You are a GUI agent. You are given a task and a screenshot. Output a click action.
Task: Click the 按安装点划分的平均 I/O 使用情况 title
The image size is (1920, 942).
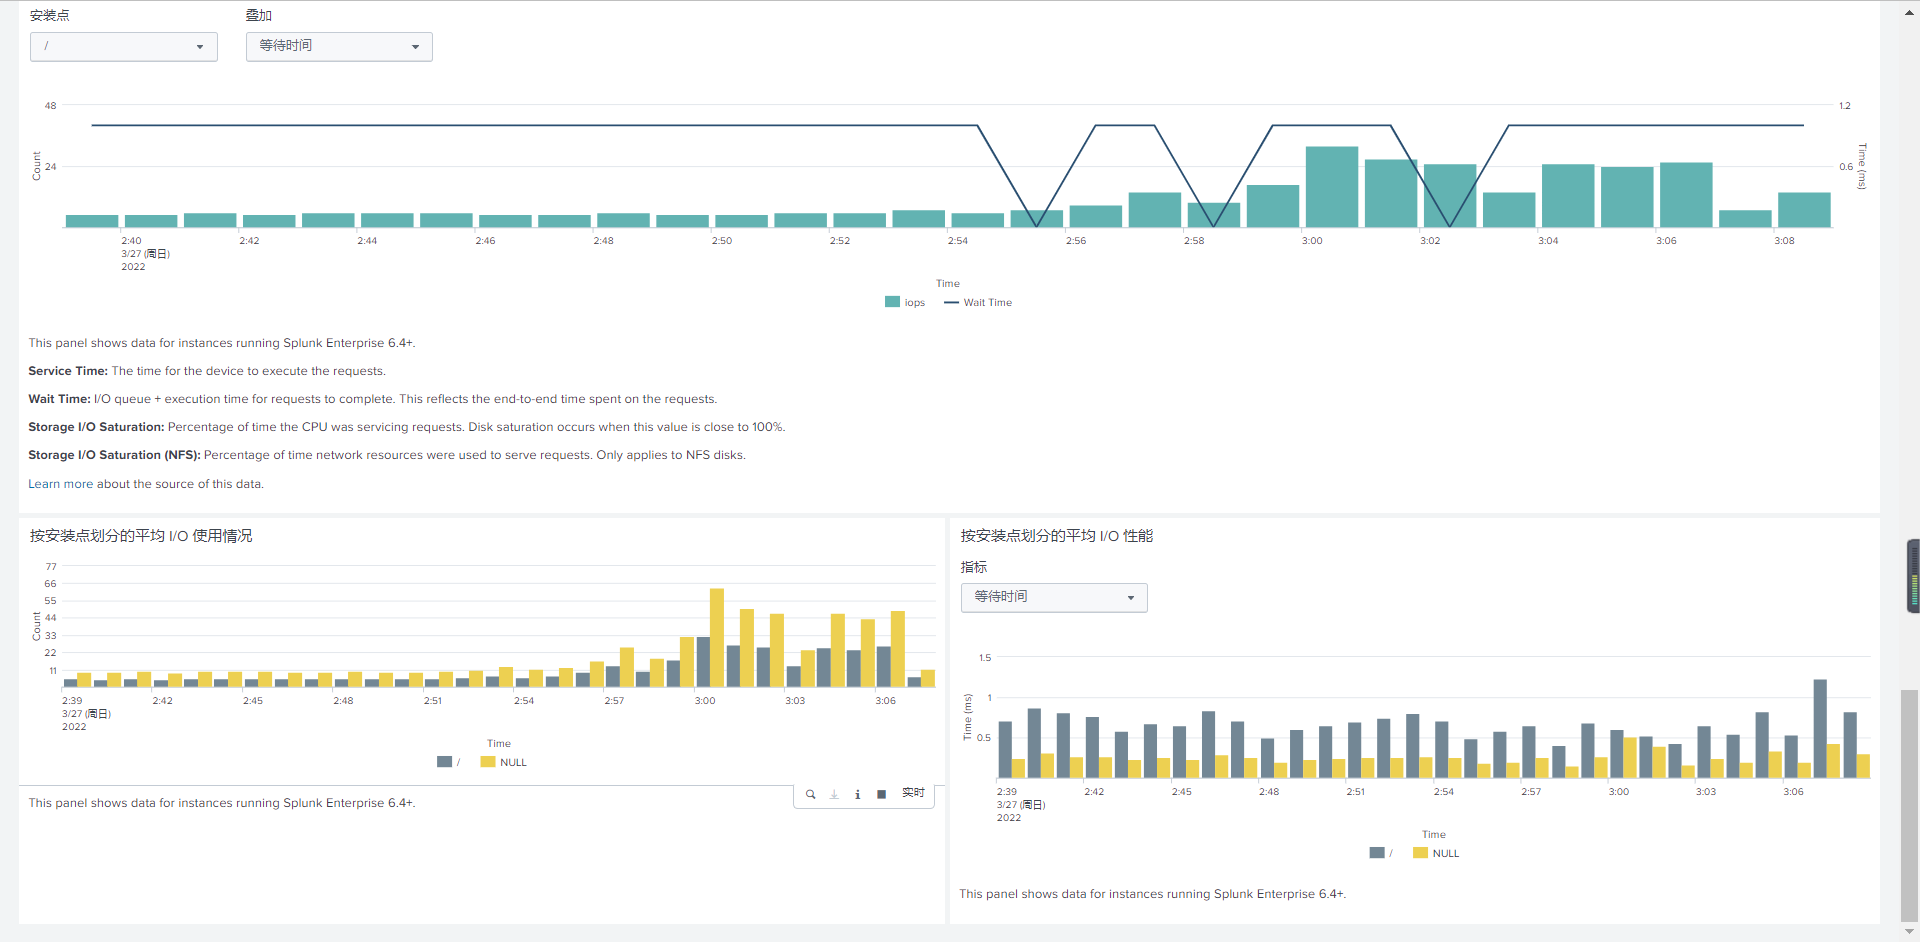[x=141, y=536]
